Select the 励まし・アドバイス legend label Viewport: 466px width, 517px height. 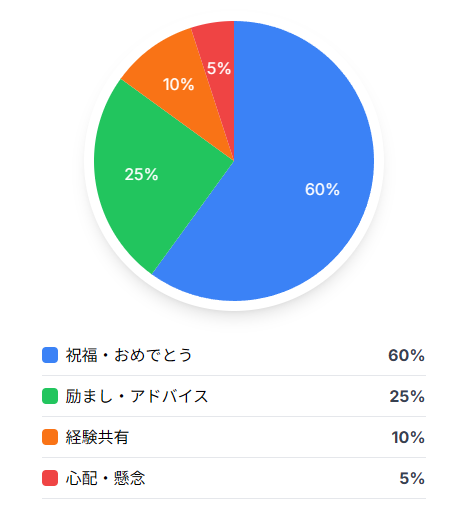pyautogui.click(x=137, y=396)
